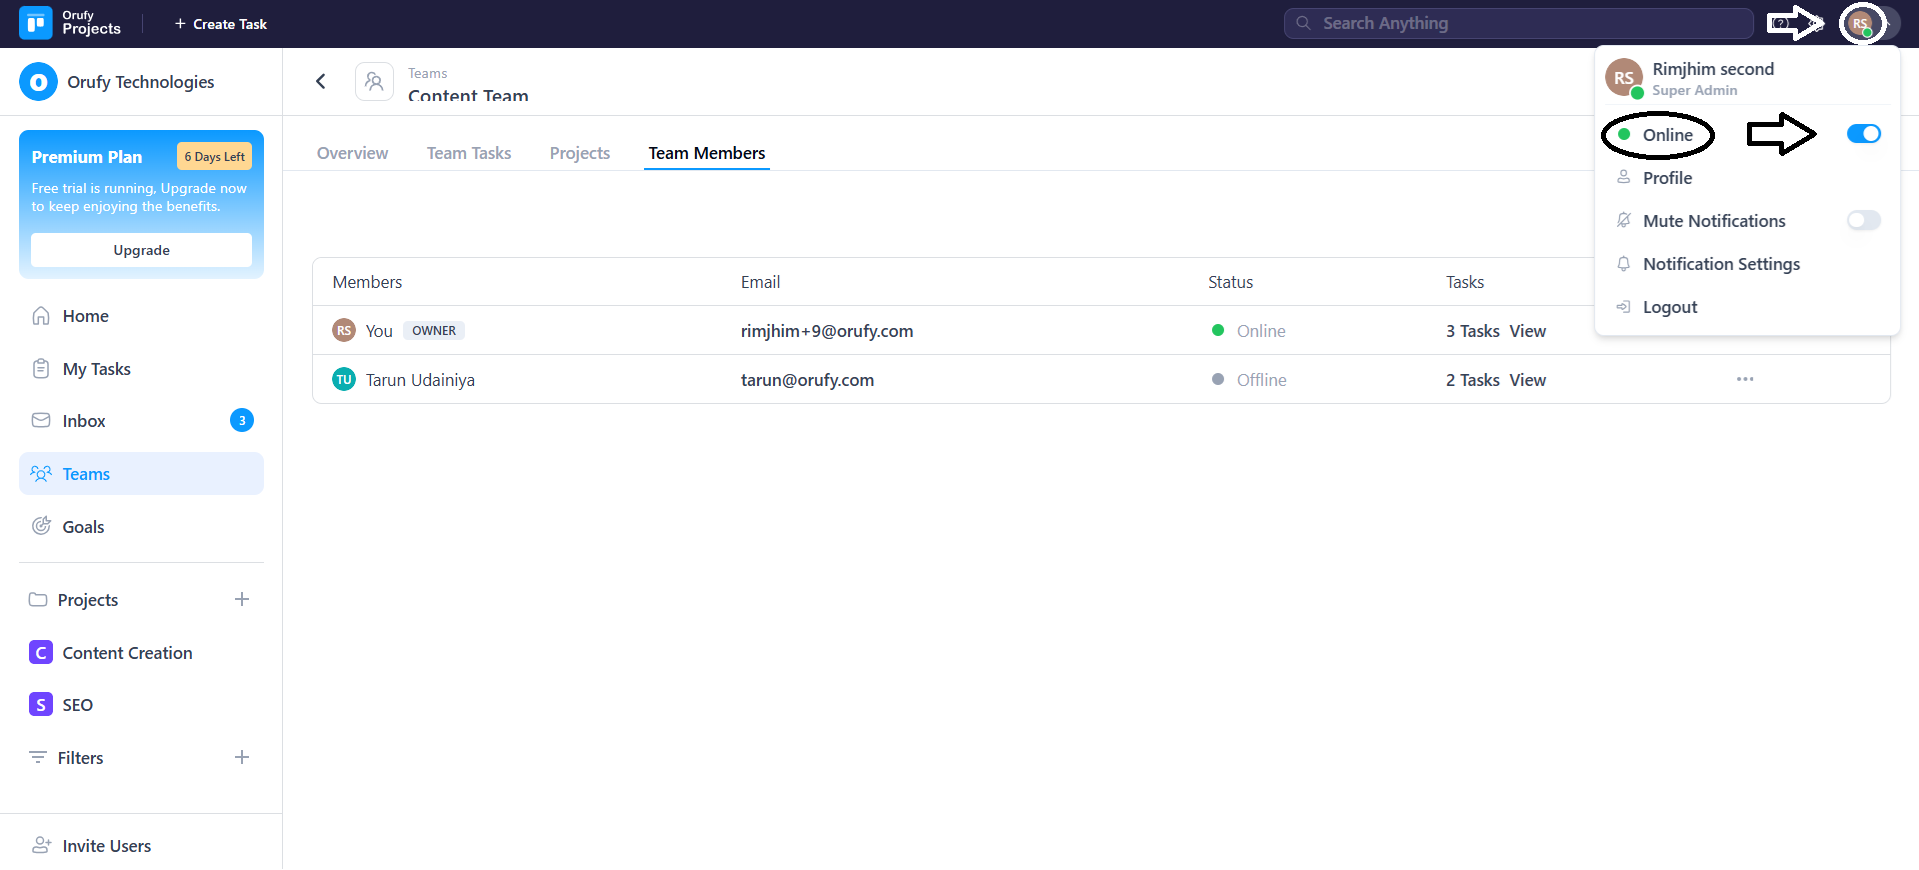
Task: Click the Orufy Projects logo icon
Action: point(35,23)
